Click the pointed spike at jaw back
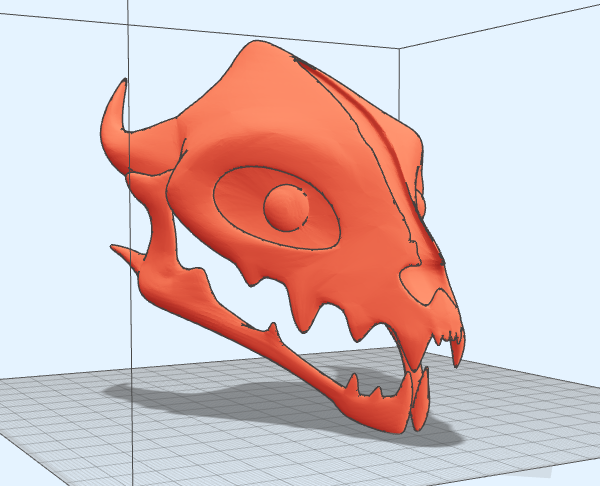The width and height of the screenshot is (600, 486). [x=127, y=253]
